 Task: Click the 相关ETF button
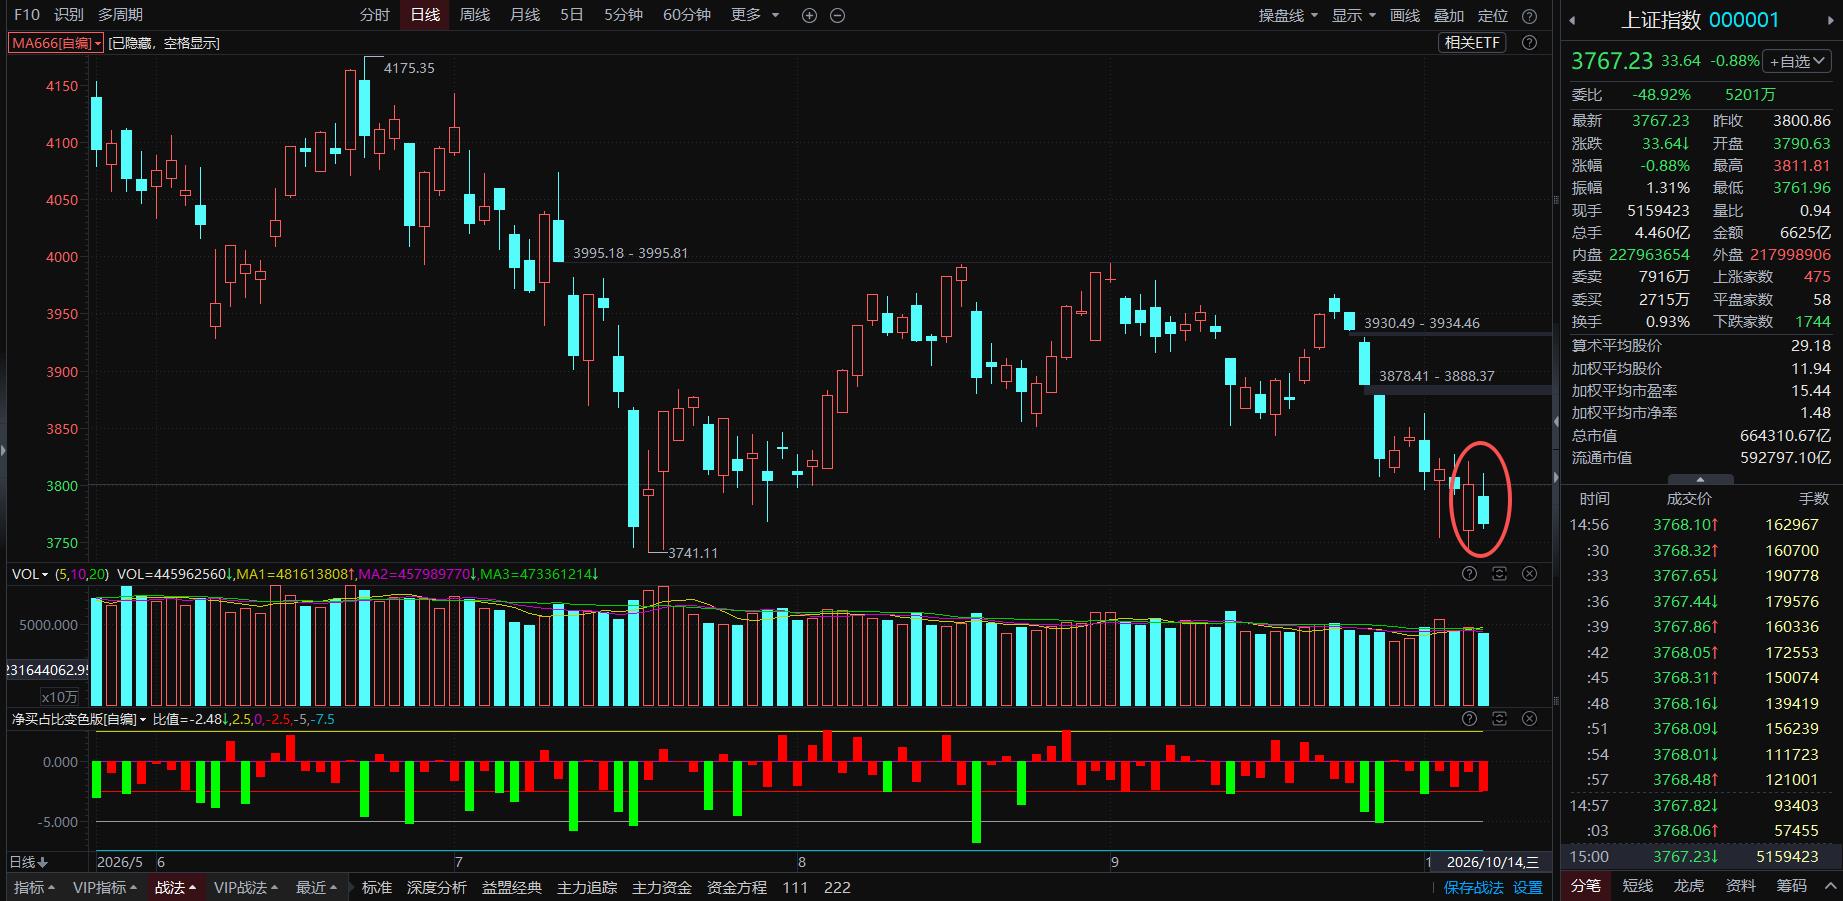pyautogui.click(x=1472, y=43)
